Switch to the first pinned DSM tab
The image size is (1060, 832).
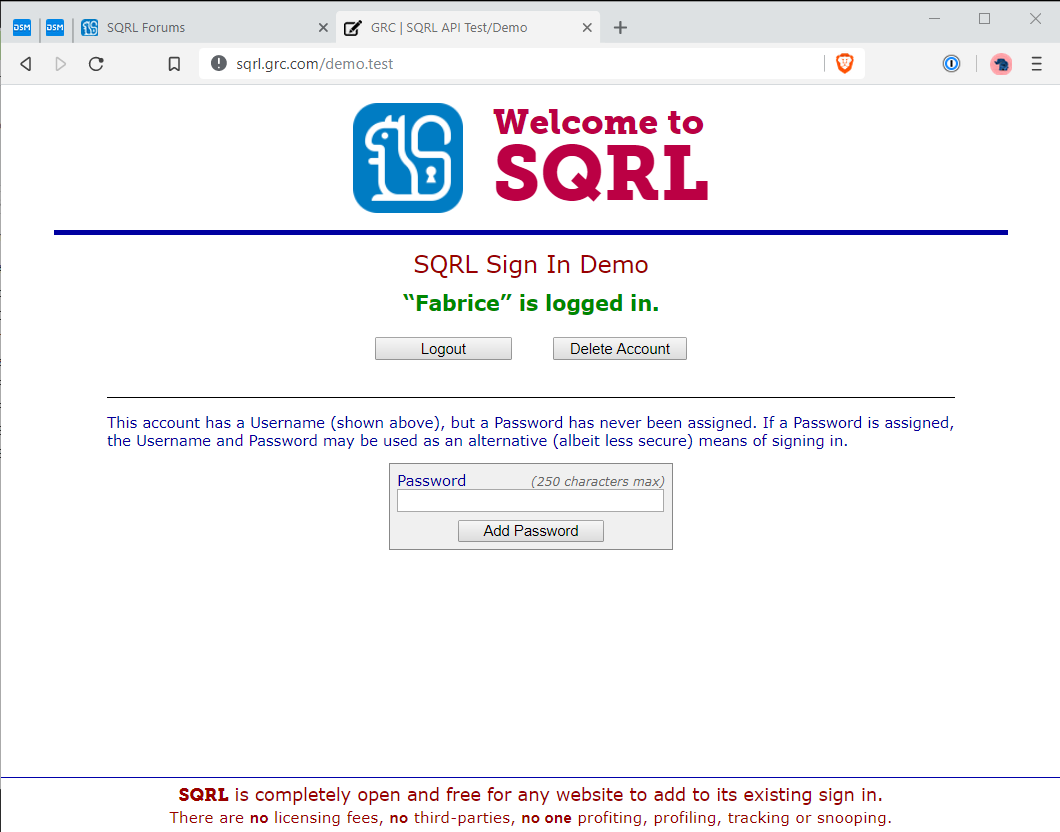(22, 28)
